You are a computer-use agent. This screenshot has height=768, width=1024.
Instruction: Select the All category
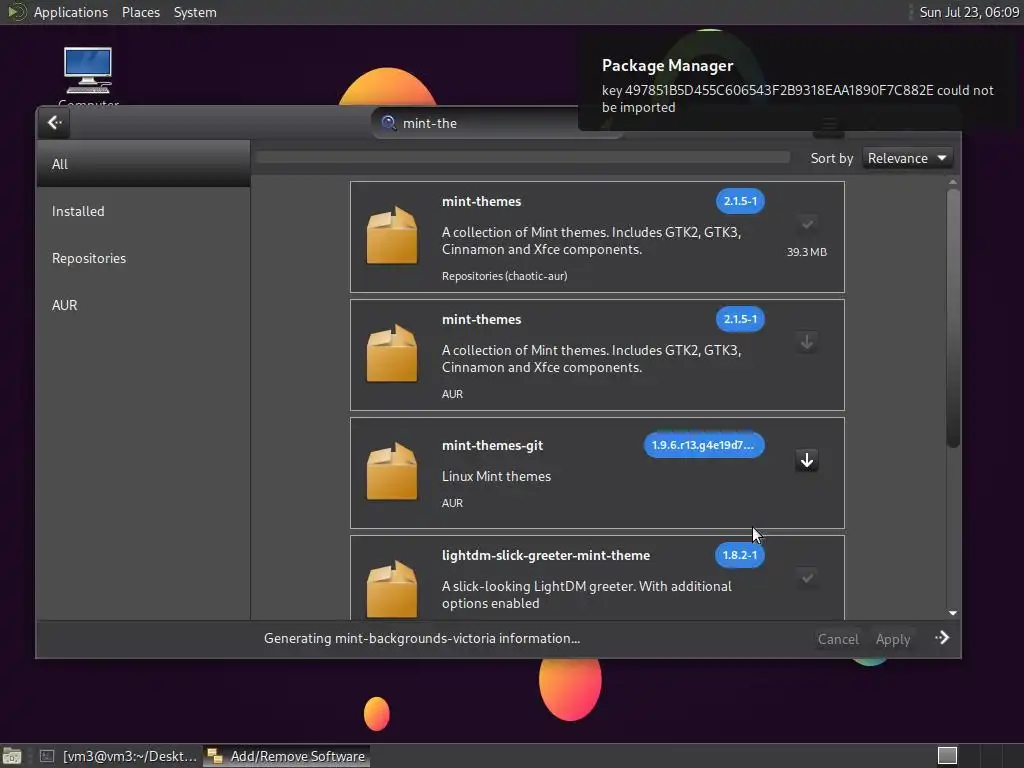coord(143,164)
